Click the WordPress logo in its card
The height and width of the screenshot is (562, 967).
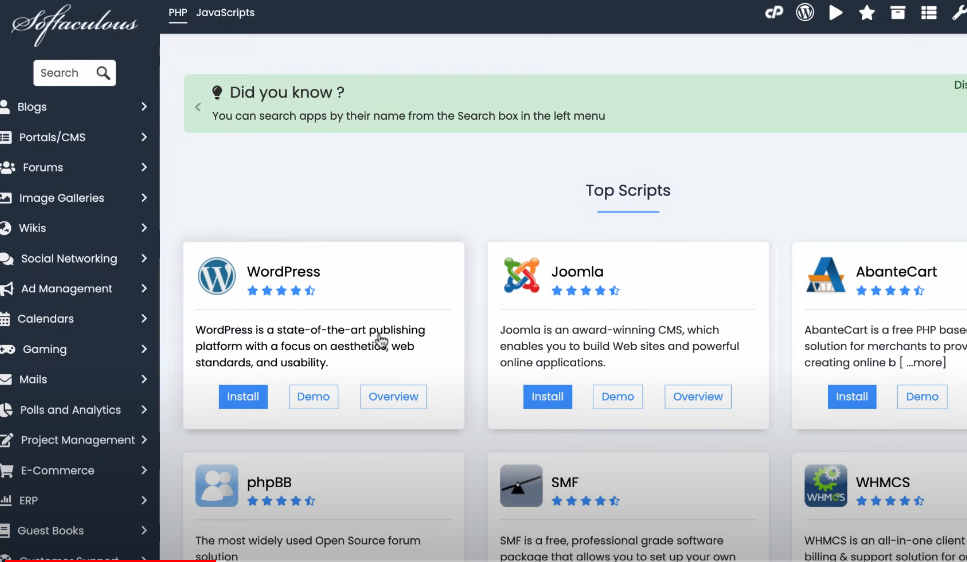[216, 276]
